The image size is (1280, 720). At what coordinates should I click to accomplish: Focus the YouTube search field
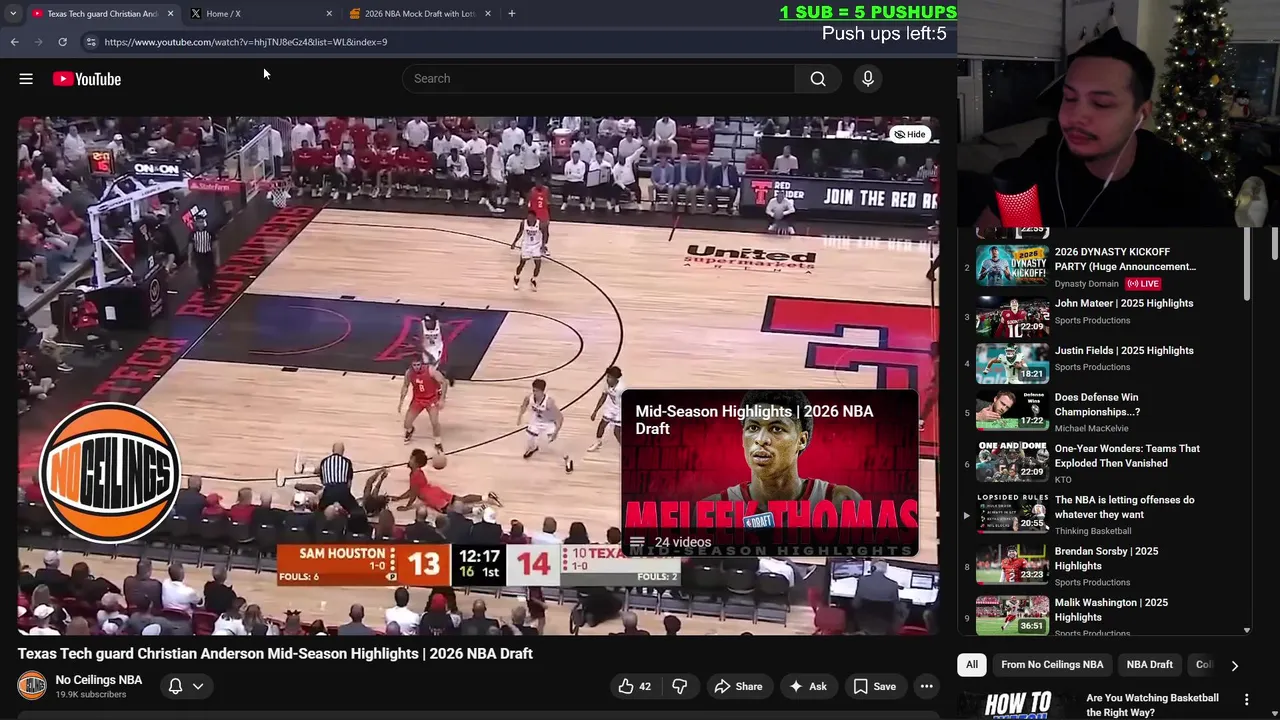tap(599, 79)
